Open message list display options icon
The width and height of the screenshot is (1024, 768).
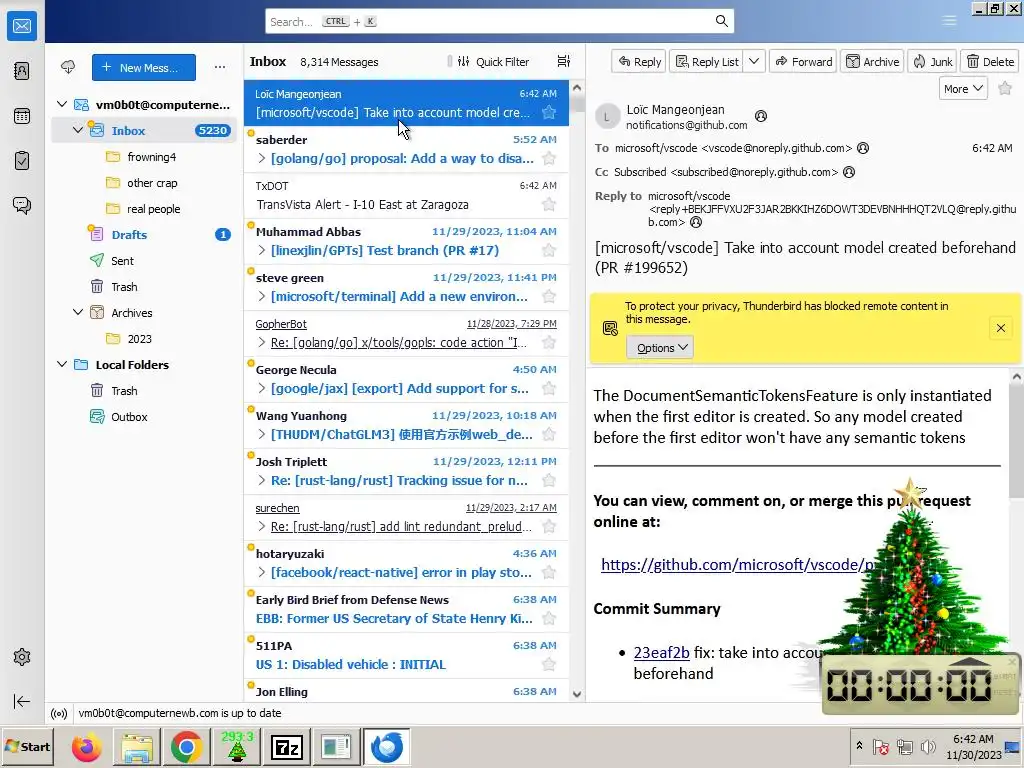coord(564,61)
